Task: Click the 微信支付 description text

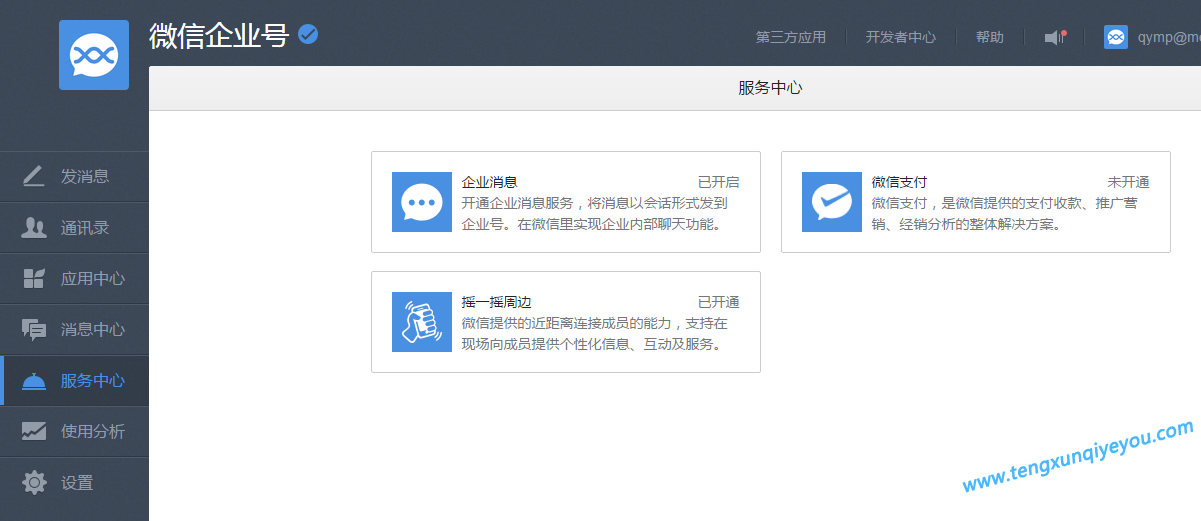Action: [1004, 213]
